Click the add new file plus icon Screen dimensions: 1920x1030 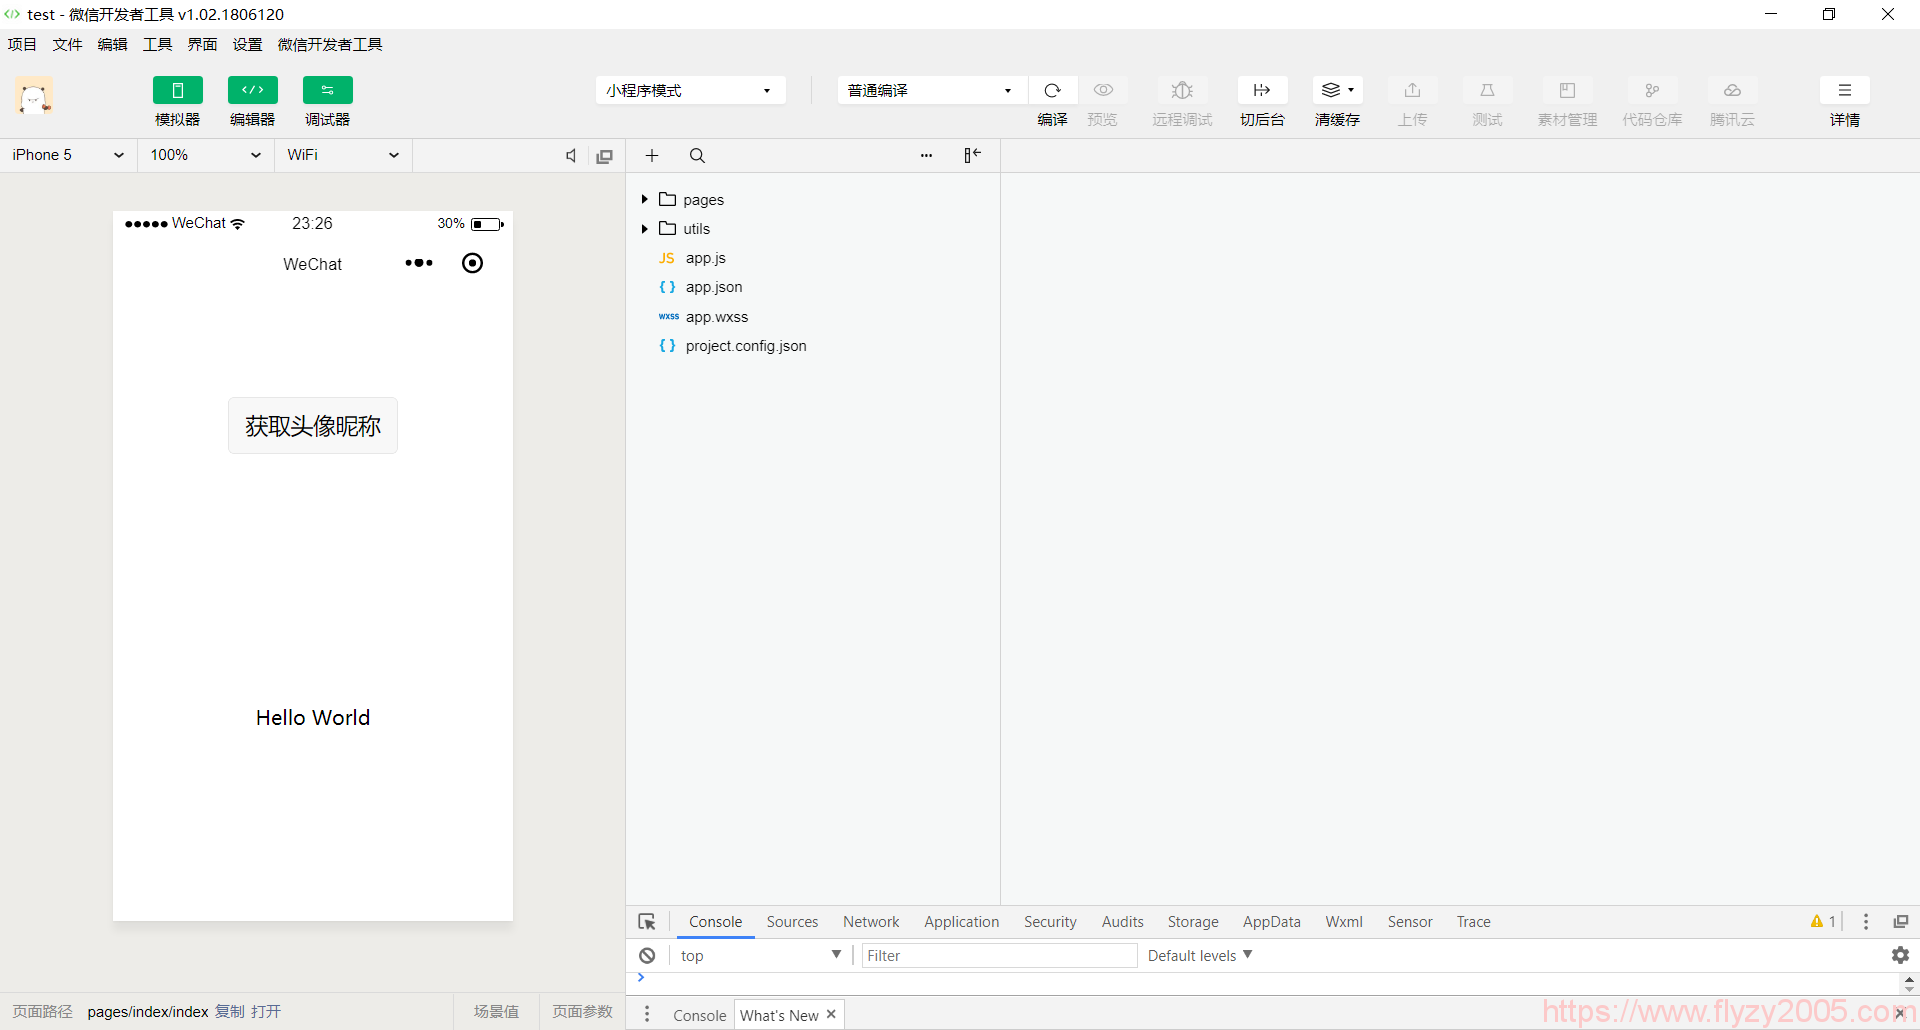(x=652, y=156)
